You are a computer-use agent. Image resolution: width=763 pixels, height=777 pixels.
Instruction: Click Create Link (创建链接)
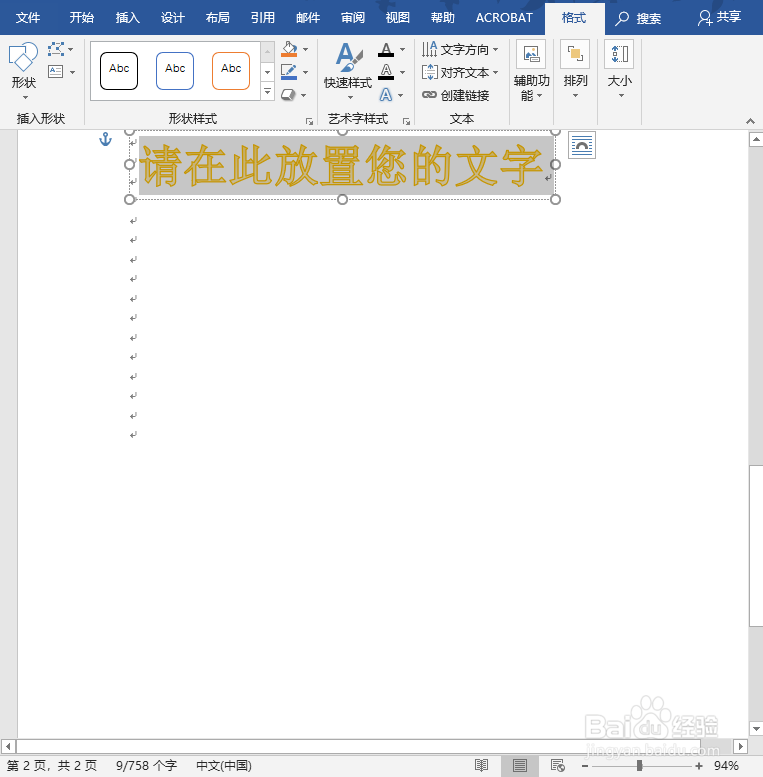[x=456, y=95]
